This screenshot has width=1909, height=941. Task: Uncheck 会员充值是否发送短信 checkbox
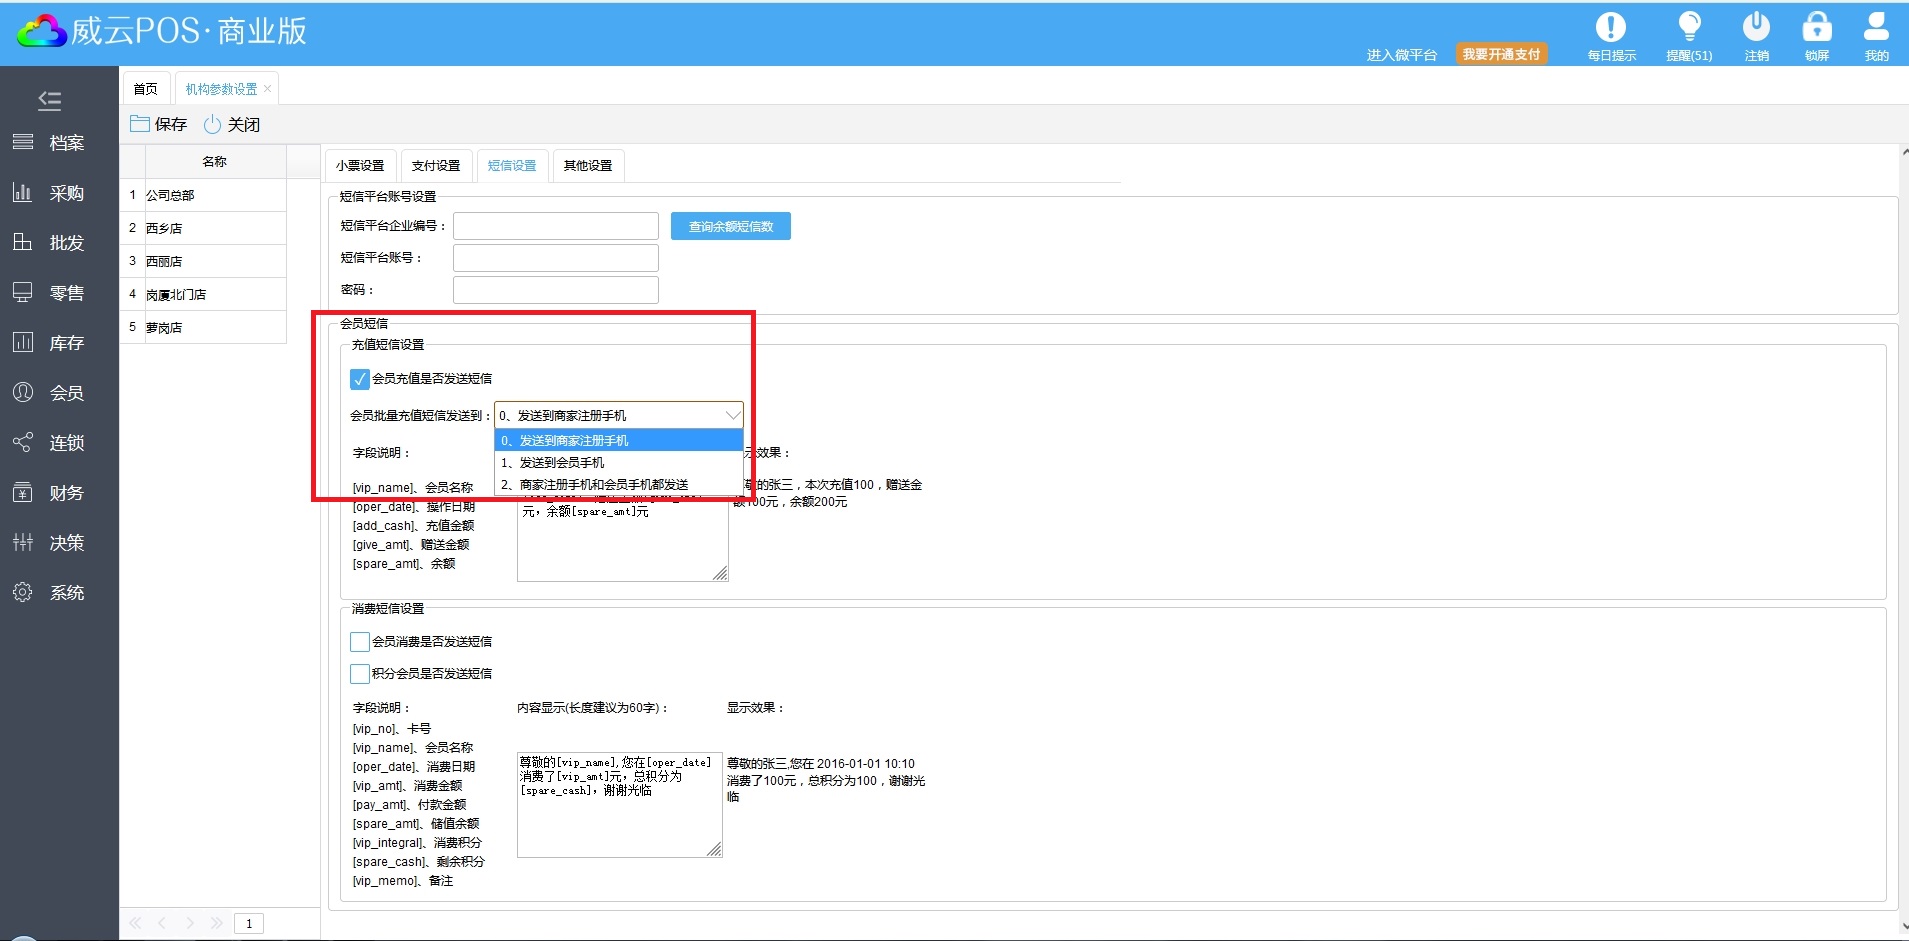[360, 379]
